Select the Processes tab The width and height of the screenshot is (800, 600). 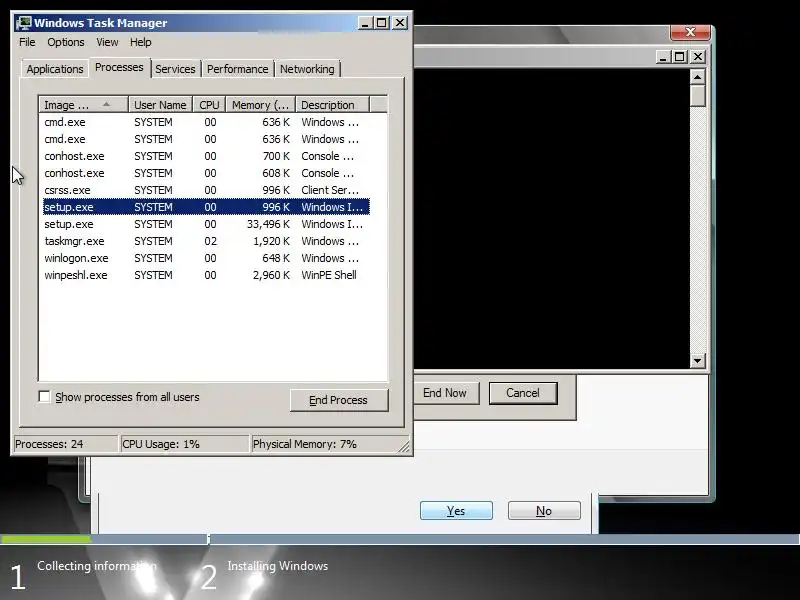click(x=119, y=67)
